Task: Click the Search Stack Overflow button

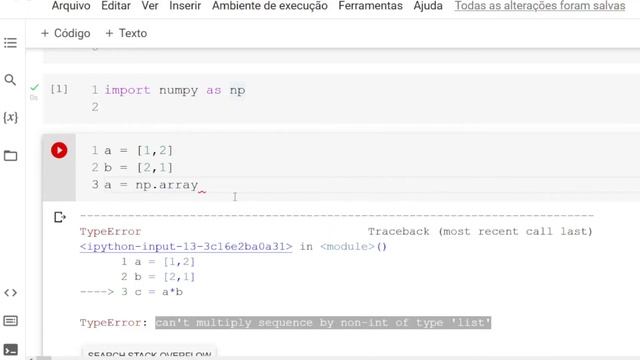Action: pos(149,353)
